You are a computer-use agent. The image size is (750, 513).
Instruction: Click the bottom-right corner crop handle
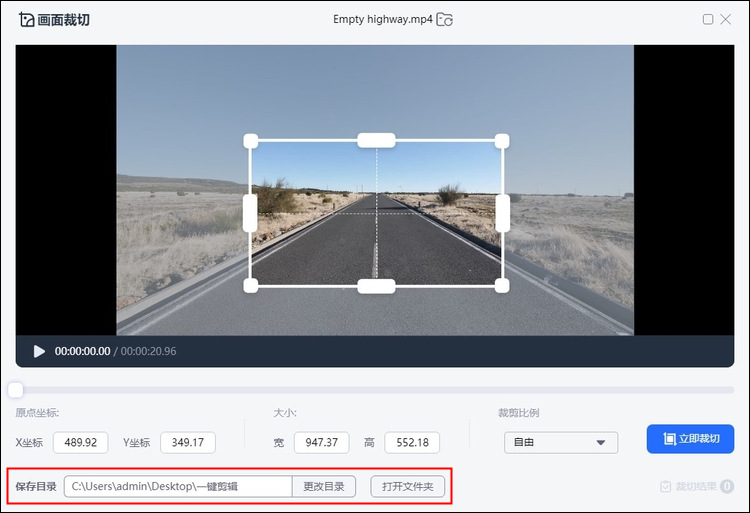tap(502, 286)
